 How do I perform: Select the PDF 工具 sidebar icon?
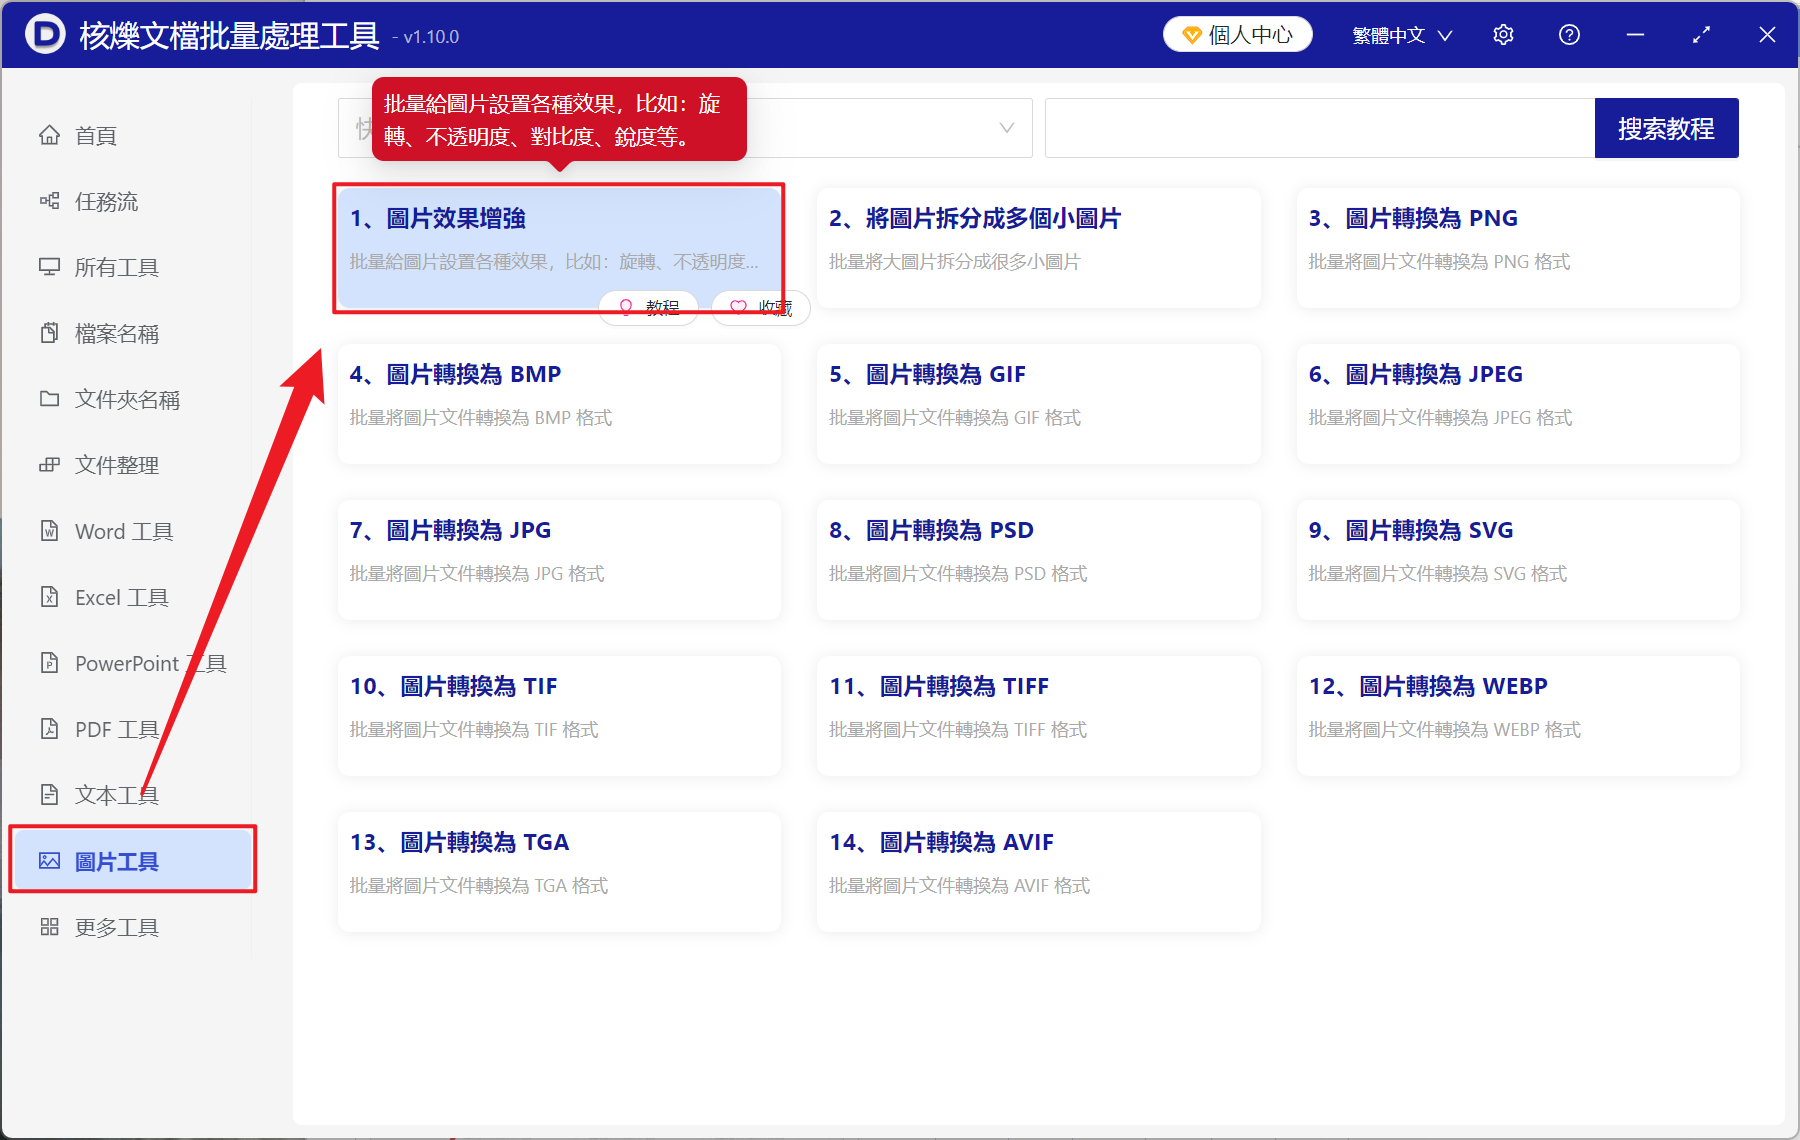pos(50,729)
